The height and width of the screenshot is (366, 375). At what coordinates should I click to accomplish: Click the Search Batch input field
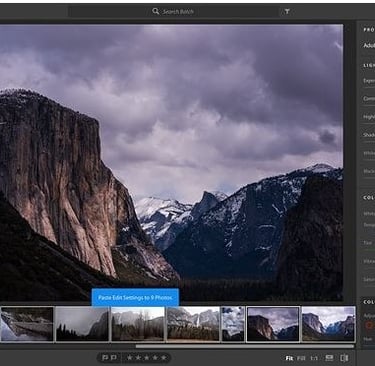tap(174, 12)
